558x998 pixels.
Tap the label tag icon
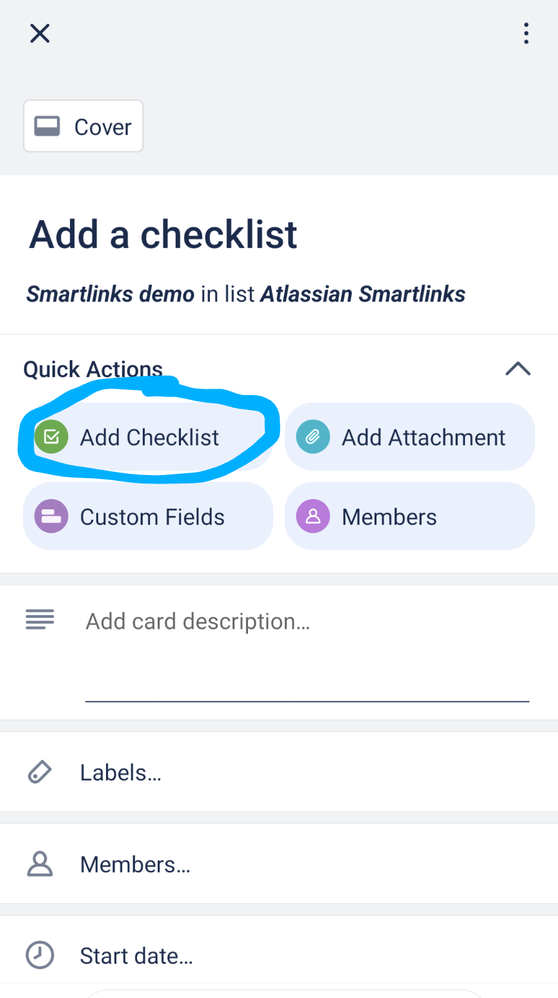[39, 772]
